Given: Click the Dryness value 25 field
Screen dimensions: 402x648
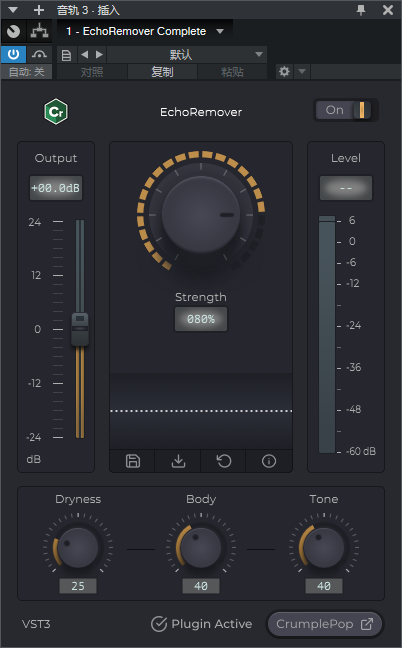Looking at the screenshot, I should point(78,586).
